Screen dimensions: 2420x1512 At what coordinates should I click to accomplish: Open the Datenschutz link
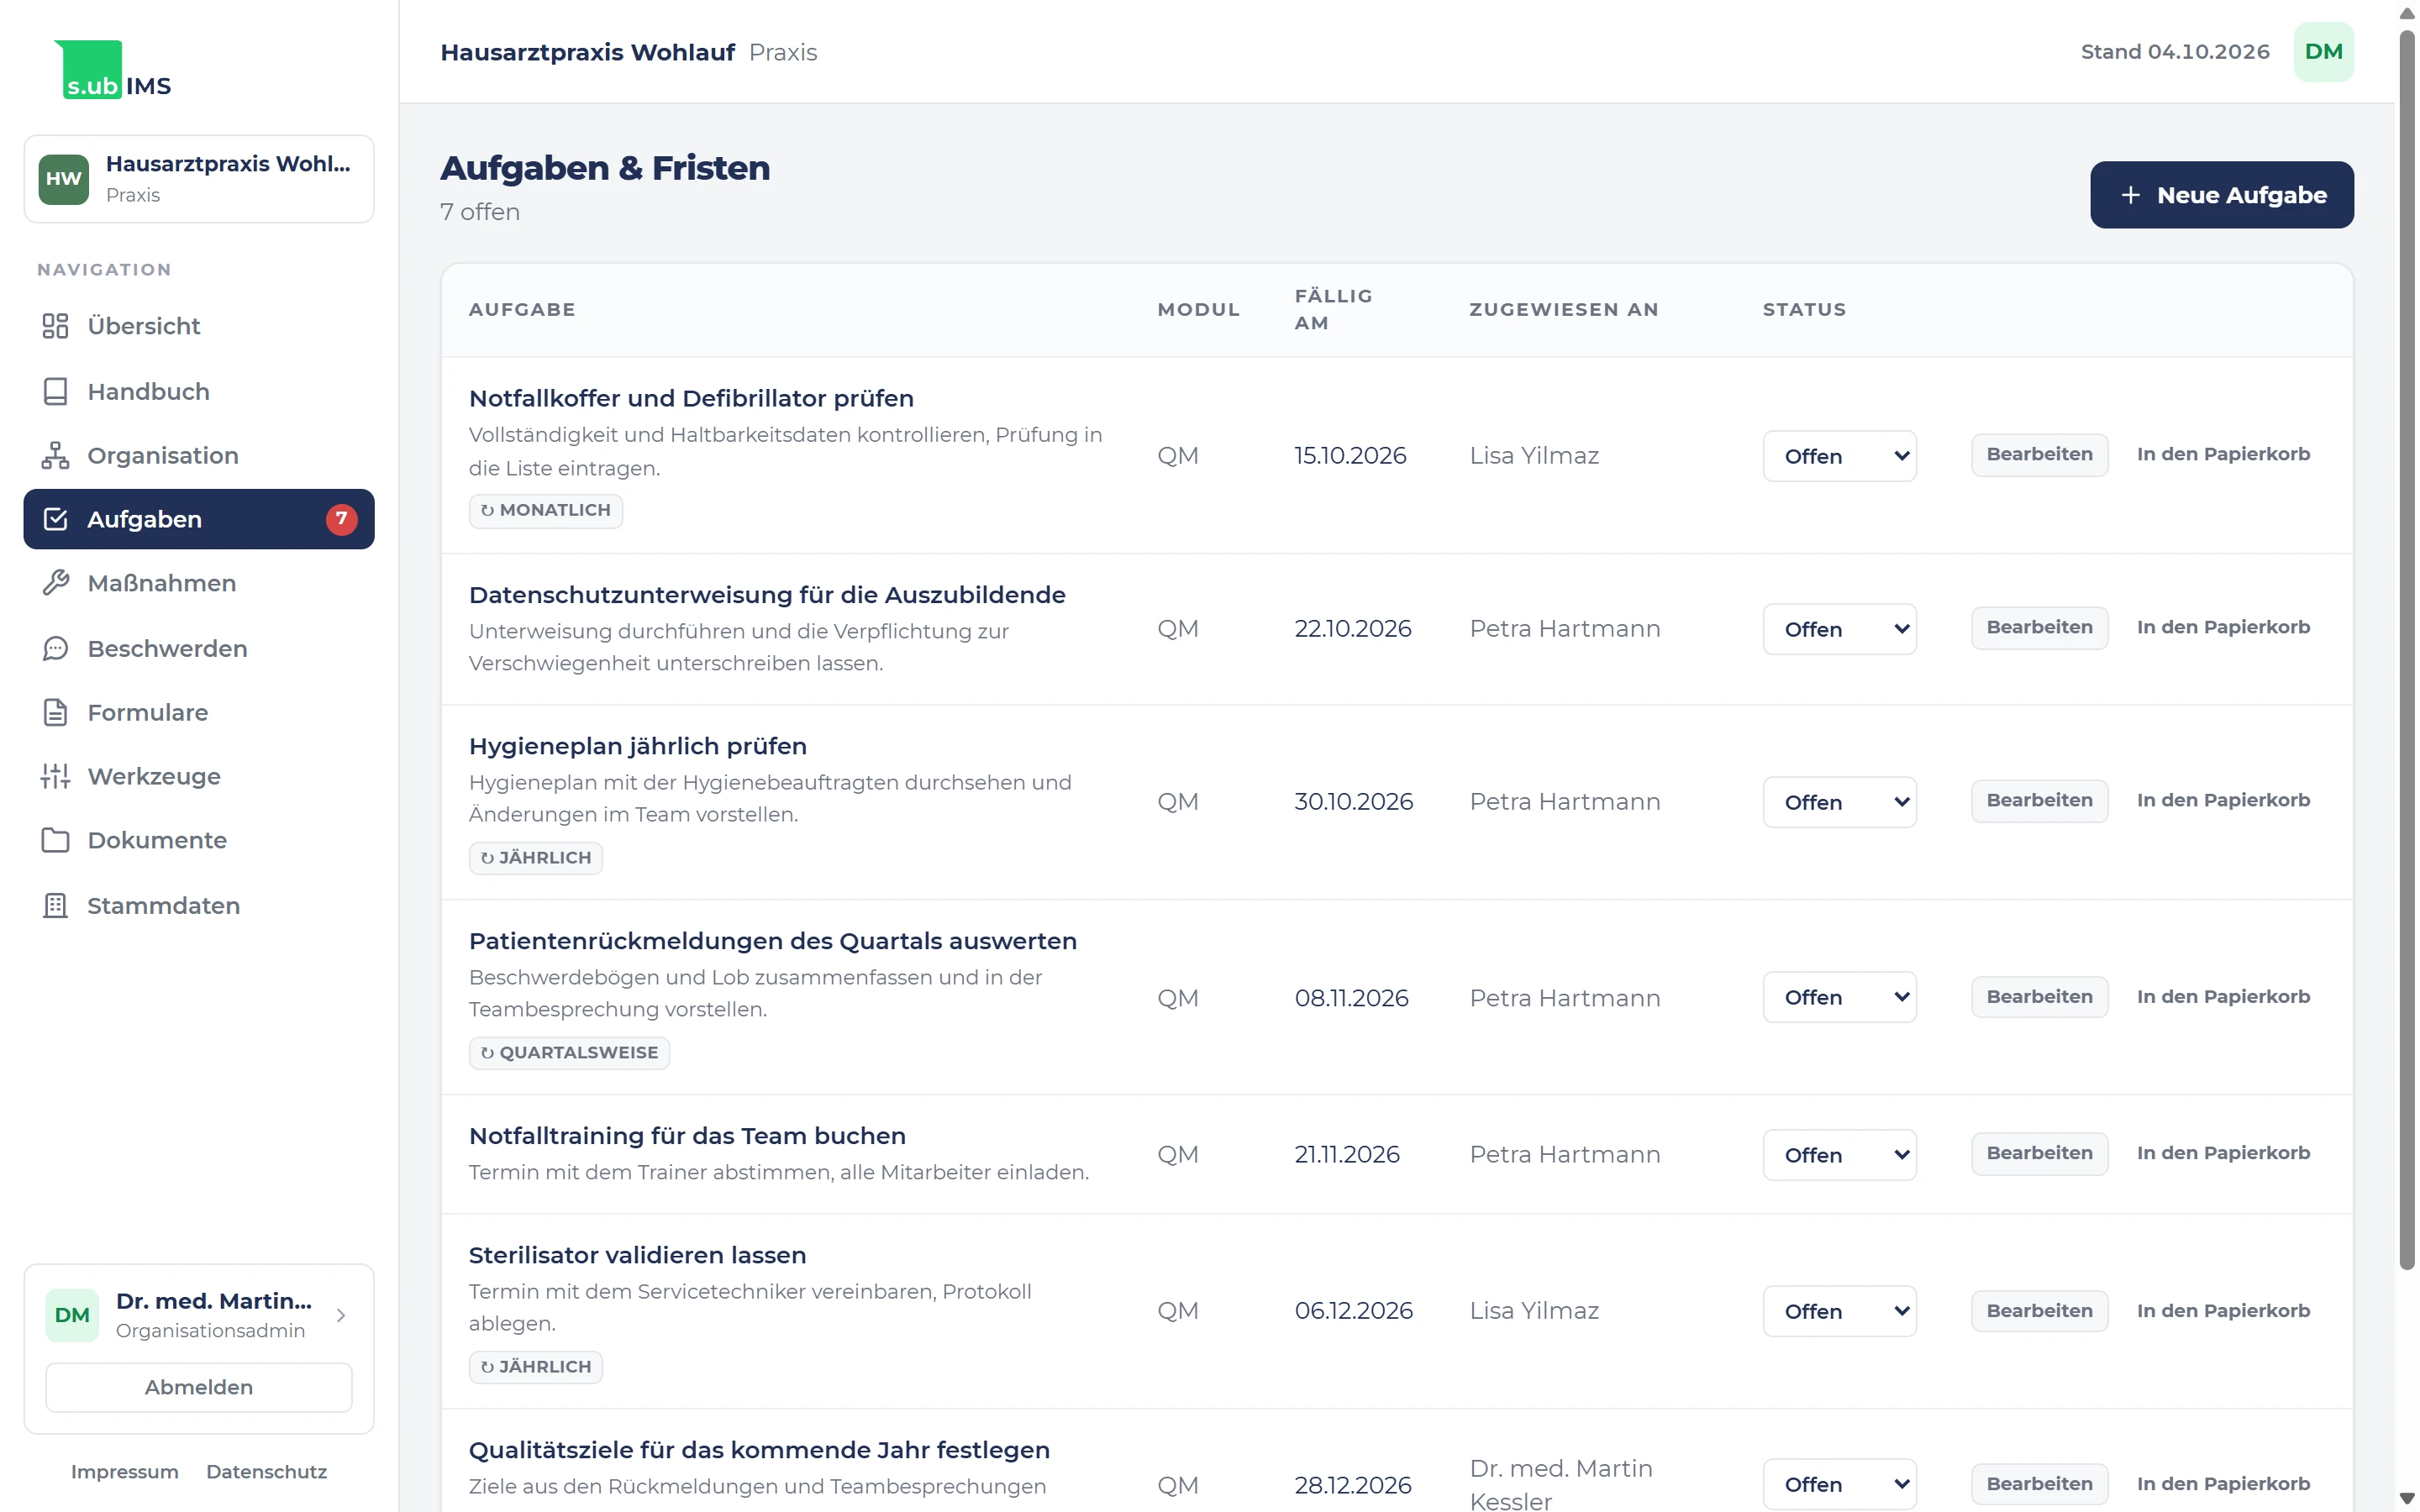[266, 1472]
